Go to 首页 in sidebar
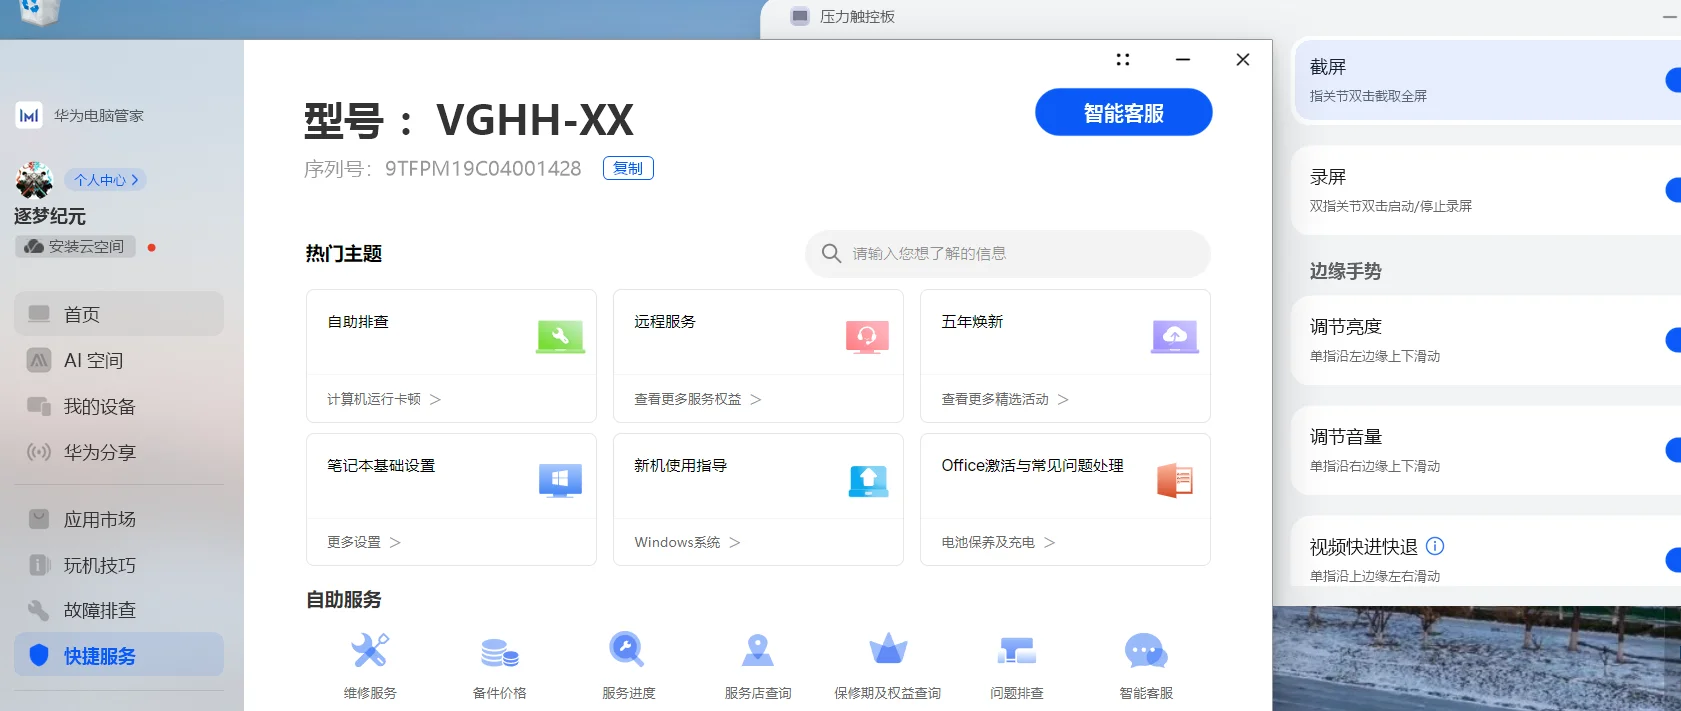The image size is (1681, 711). [119, 314]
